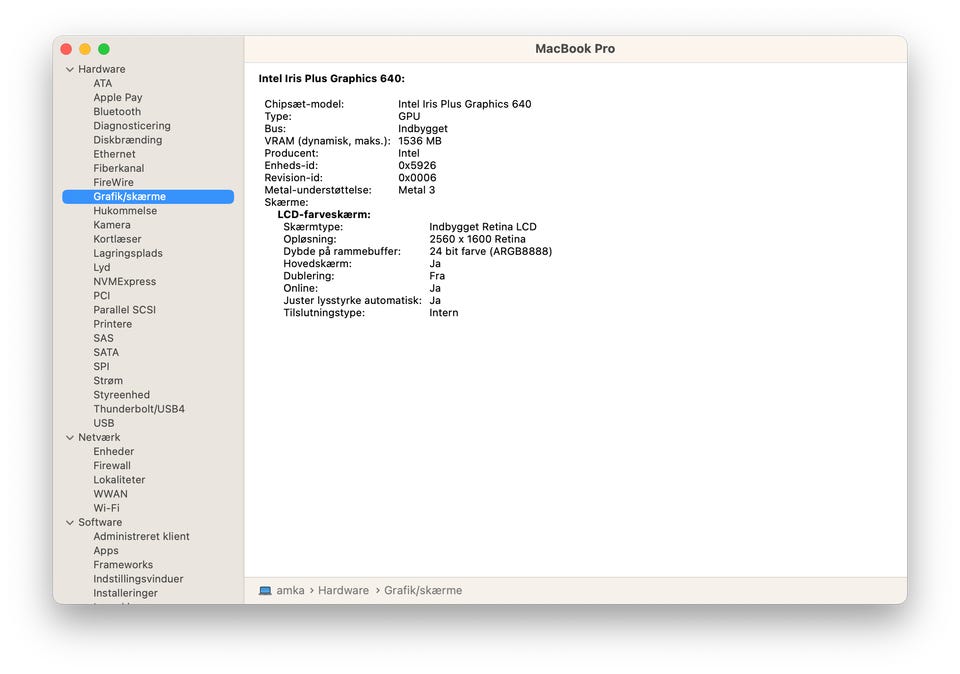The width and height of the screenshot is (960, 674).
Task: Select the highlighted Grafik/skærme item
Action: point(148,197)
